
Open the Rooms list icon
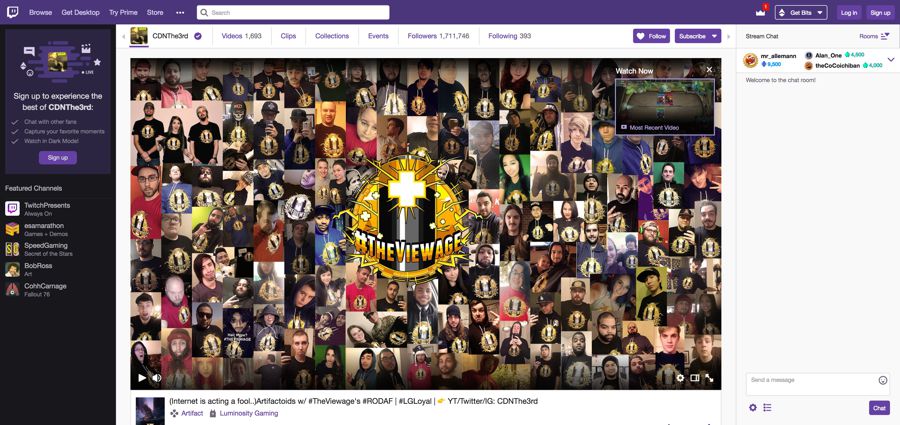click(885, 36)
